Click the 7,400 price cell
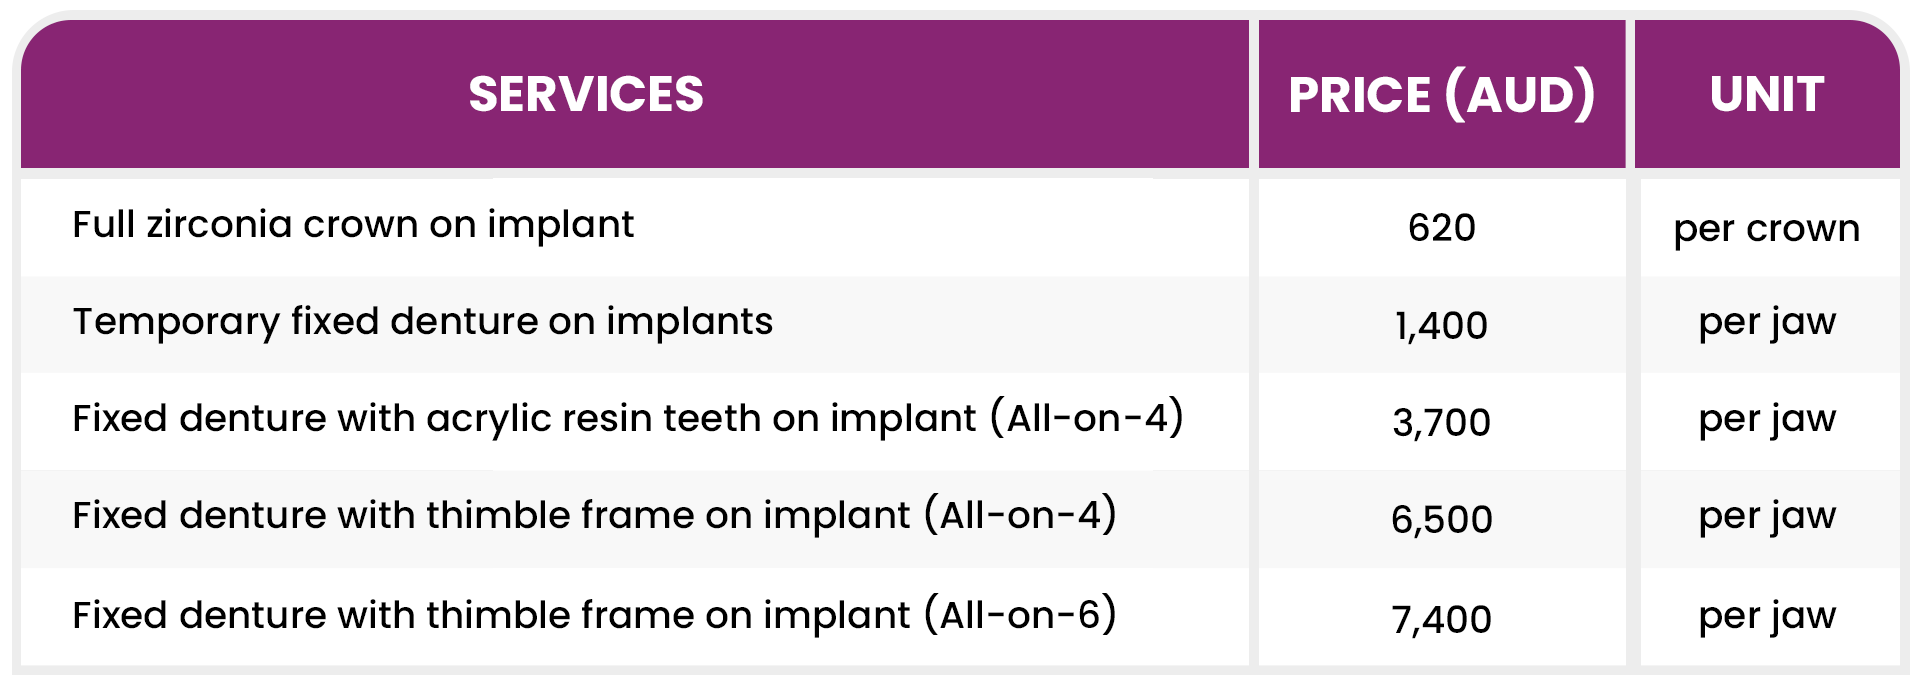 click(x=1441, y=619)
